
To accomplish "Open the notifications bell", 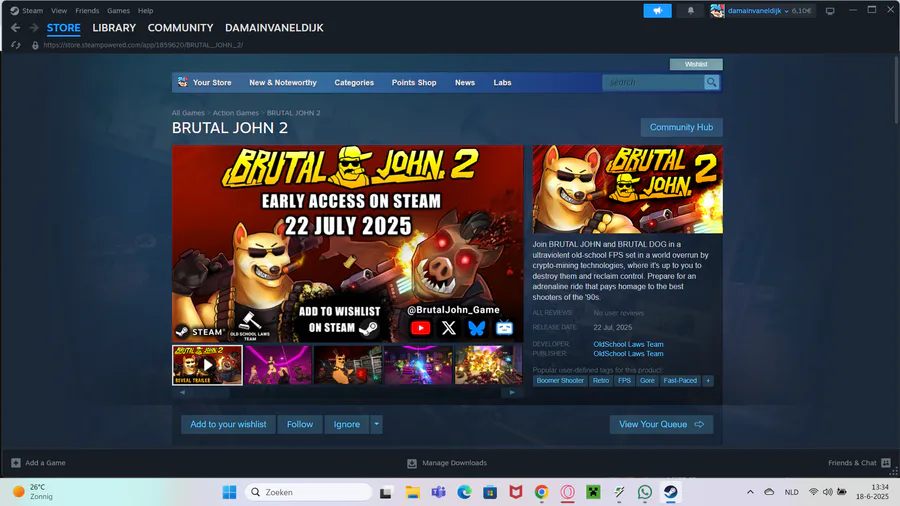I will pyautogui.click(x=690, y=10).
